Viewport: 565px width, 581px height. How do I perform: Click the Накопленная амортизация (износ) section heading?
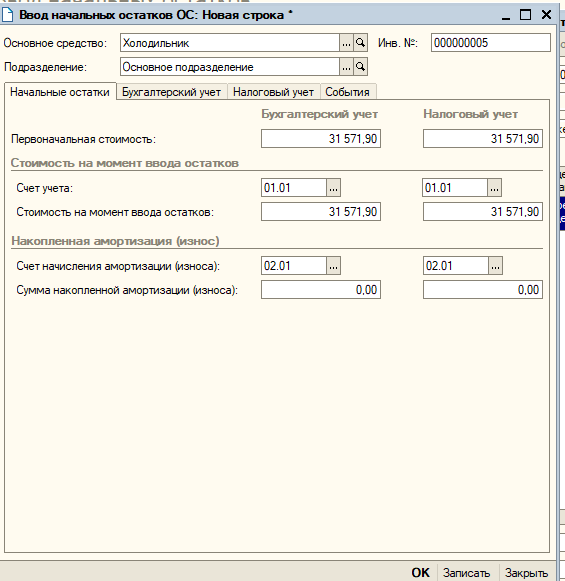coord(115,241)
